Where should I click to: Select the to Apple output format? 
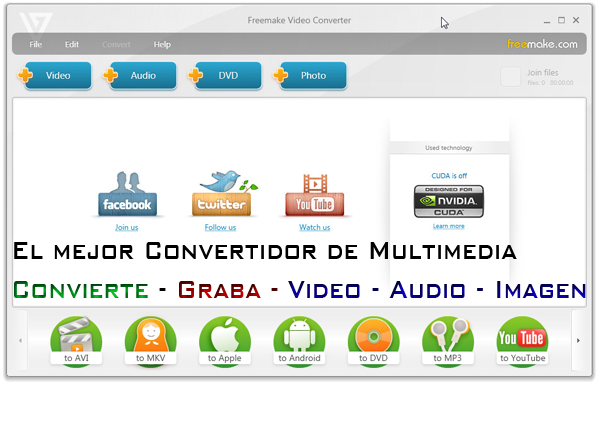225,342
